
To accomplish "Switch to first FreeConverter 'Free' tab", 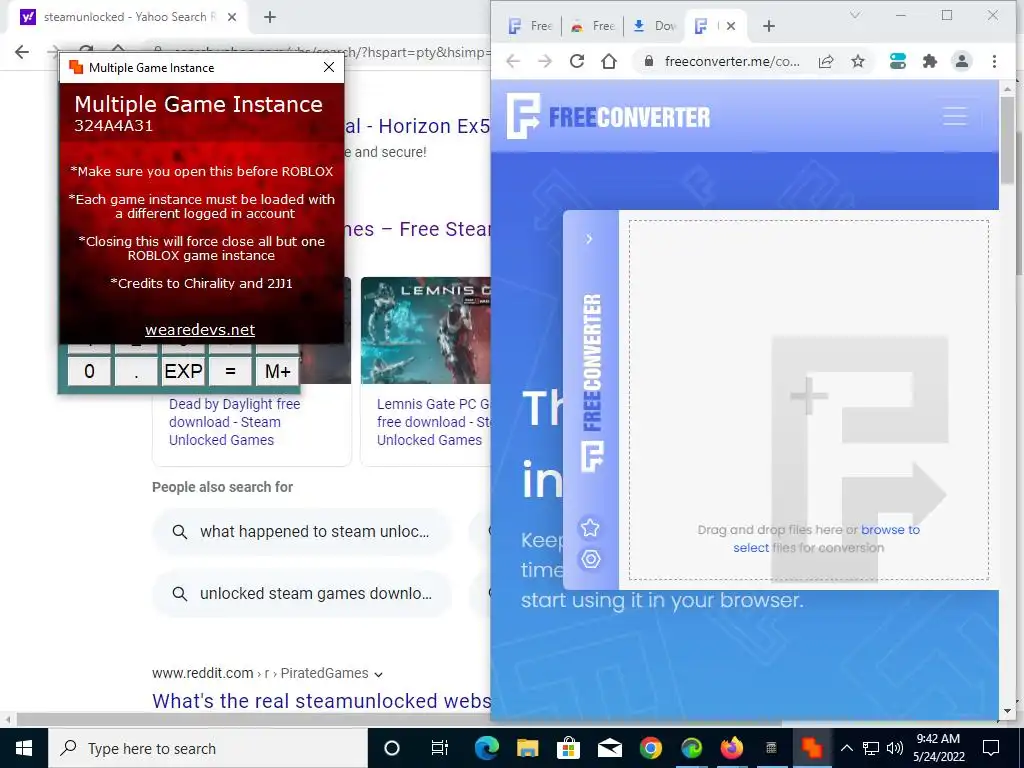I will pyautogui.click(x=530, y=26).
